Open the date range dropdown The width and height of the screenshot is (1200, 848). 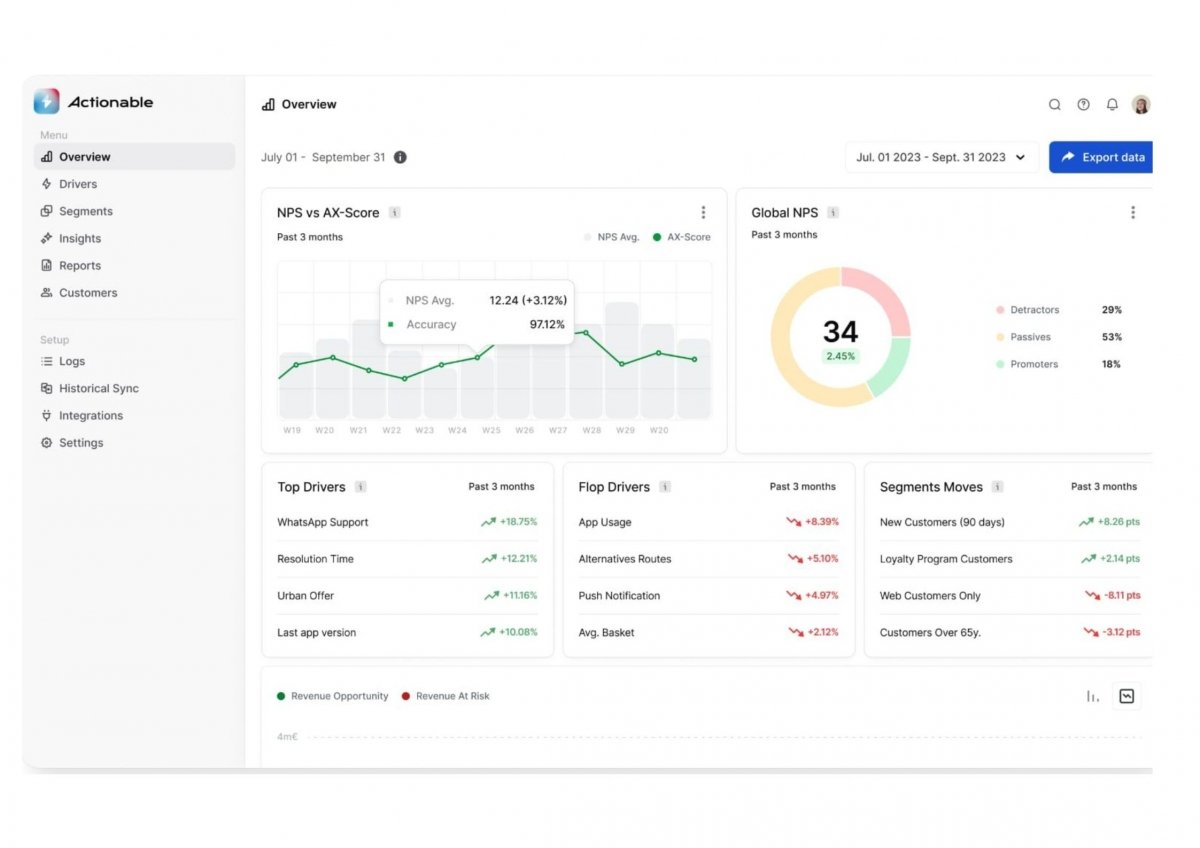940,157
